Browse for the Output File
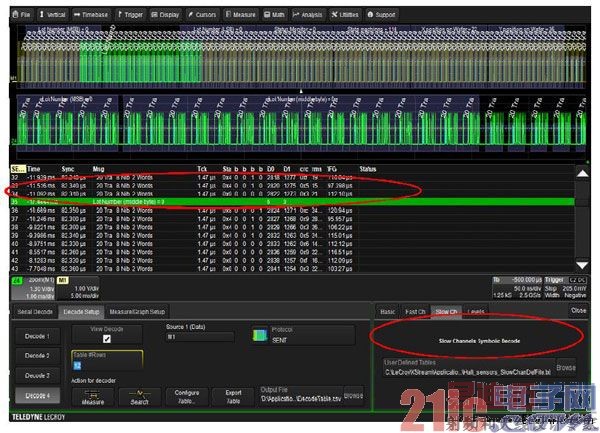Screen dimensions: 600x433 [353, 396]
